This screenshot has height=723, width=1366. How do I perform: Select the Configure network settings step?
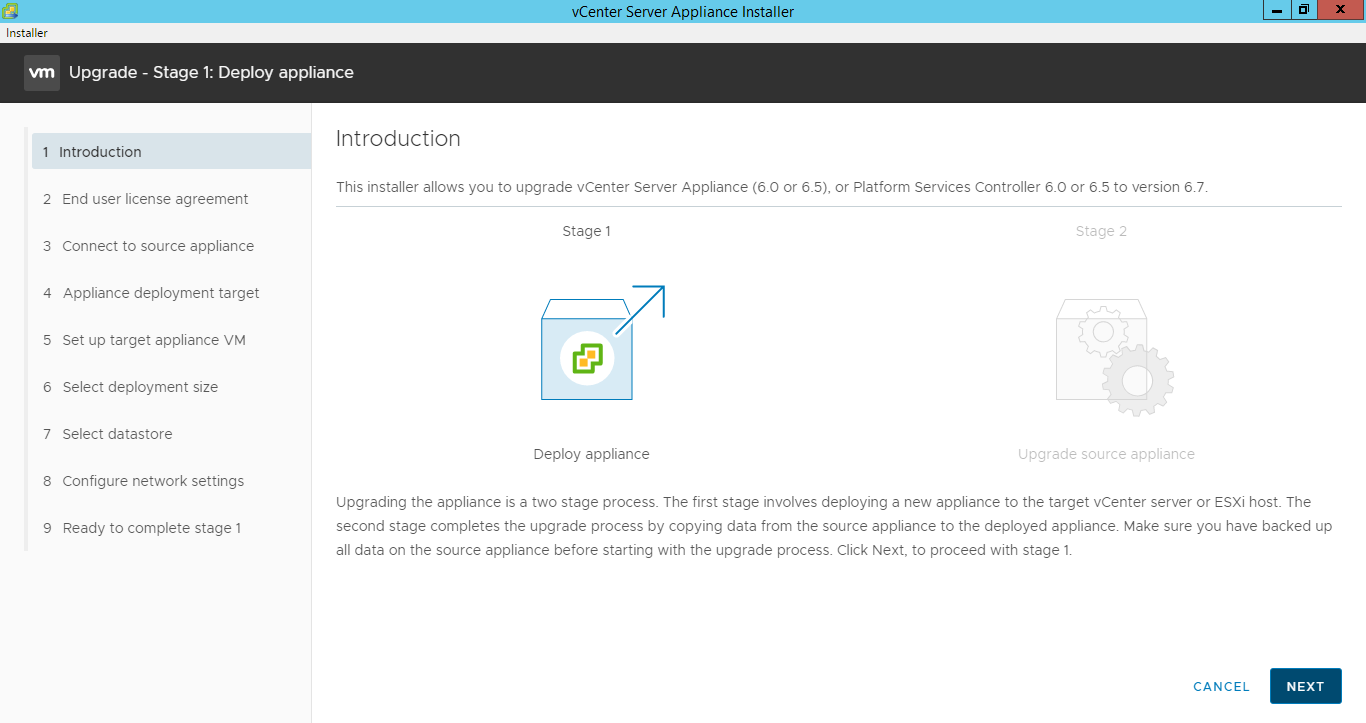coord(153,480)
